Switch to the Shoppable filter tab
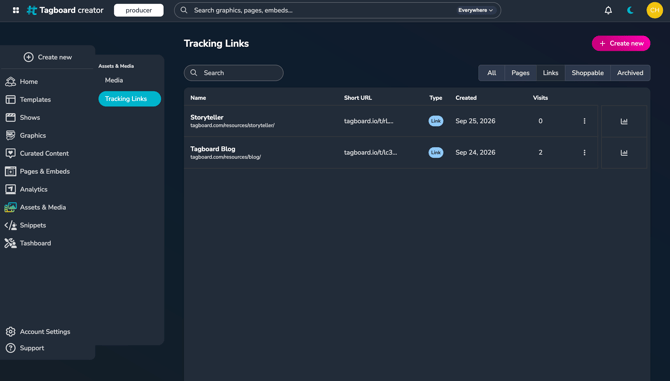670x381 pixels. click(x=588, y=73)
